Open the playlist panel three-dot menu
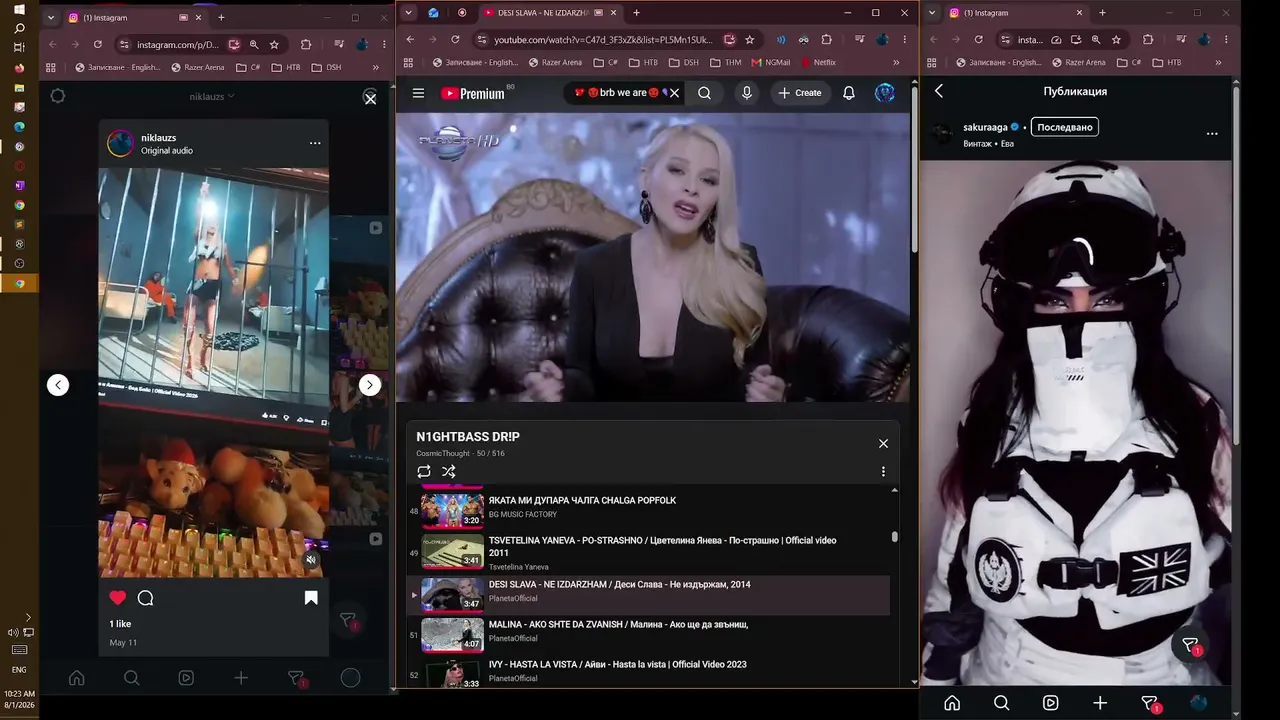Image resolution: width=1280 pixels, height=720 pixels. click(883, 471)
